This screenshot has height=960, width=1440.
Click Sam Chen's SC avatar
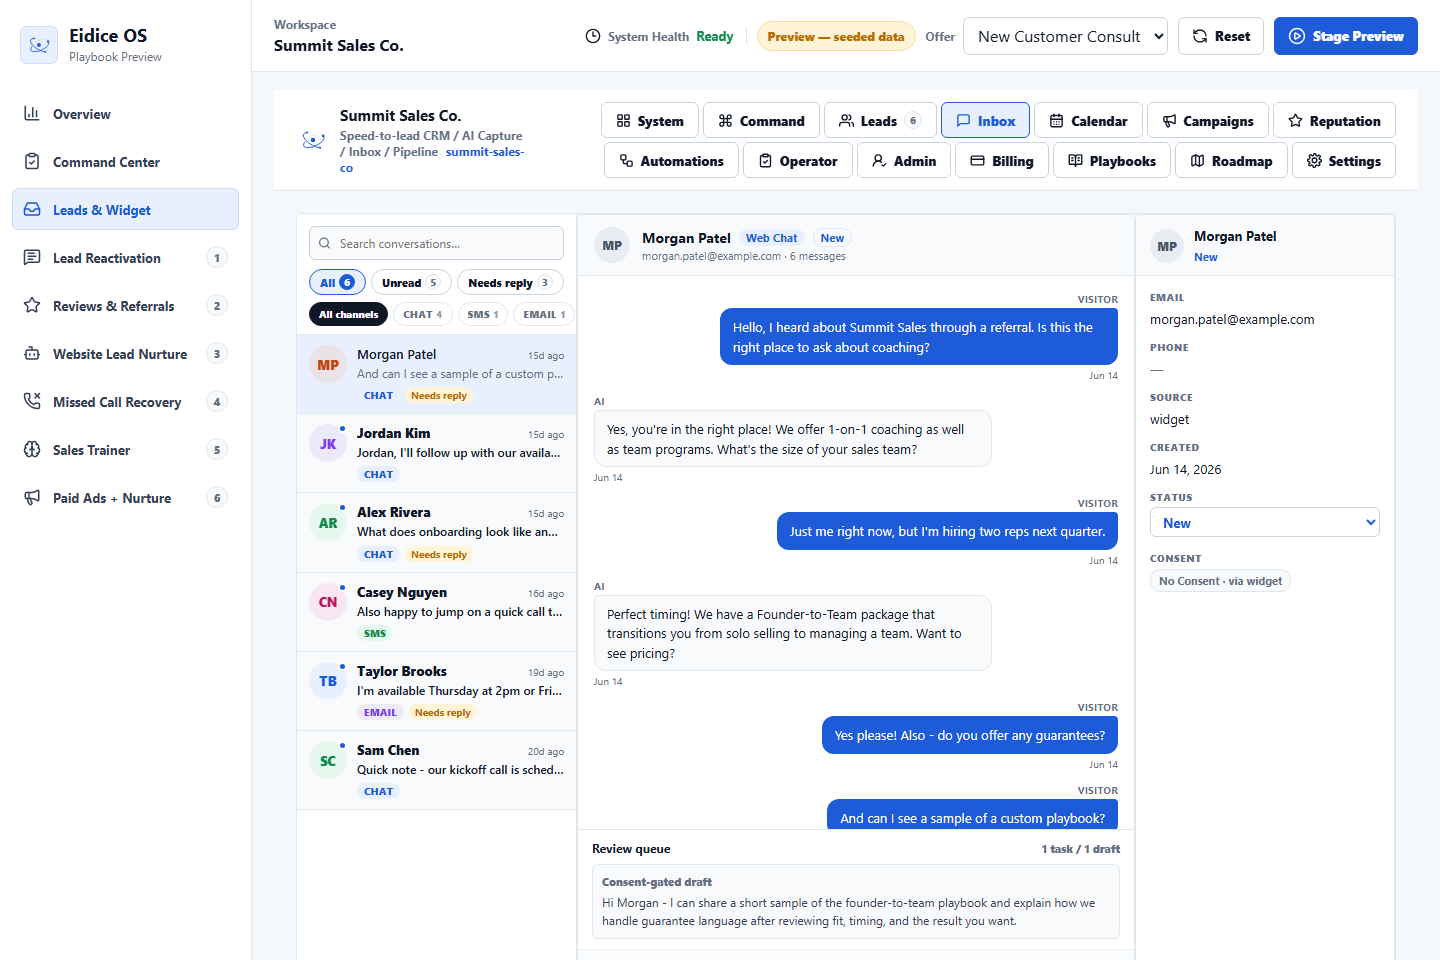(328, 761)
